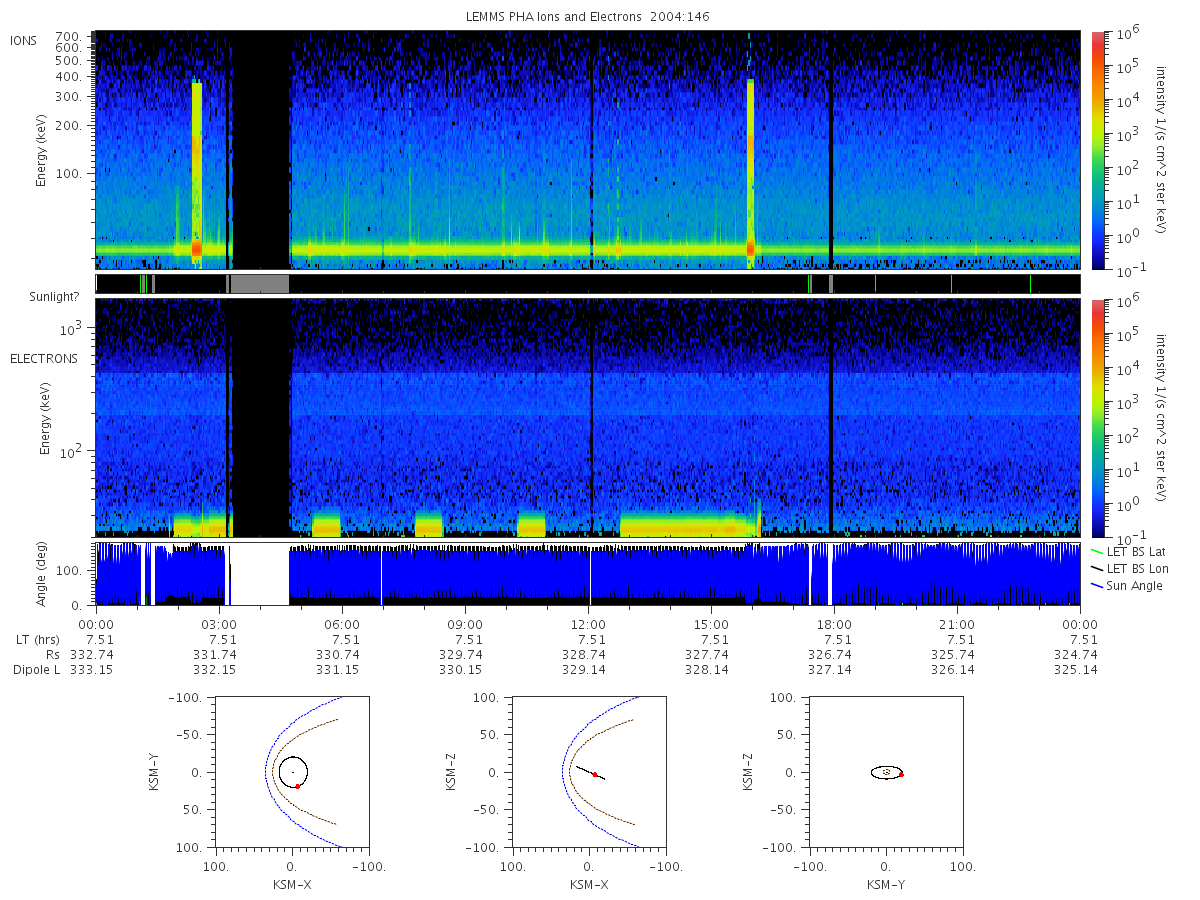This screenshot has height=900, width=1200.
Task: Click the black data gap in the ion spectrogram
Action: coord(261,150)
